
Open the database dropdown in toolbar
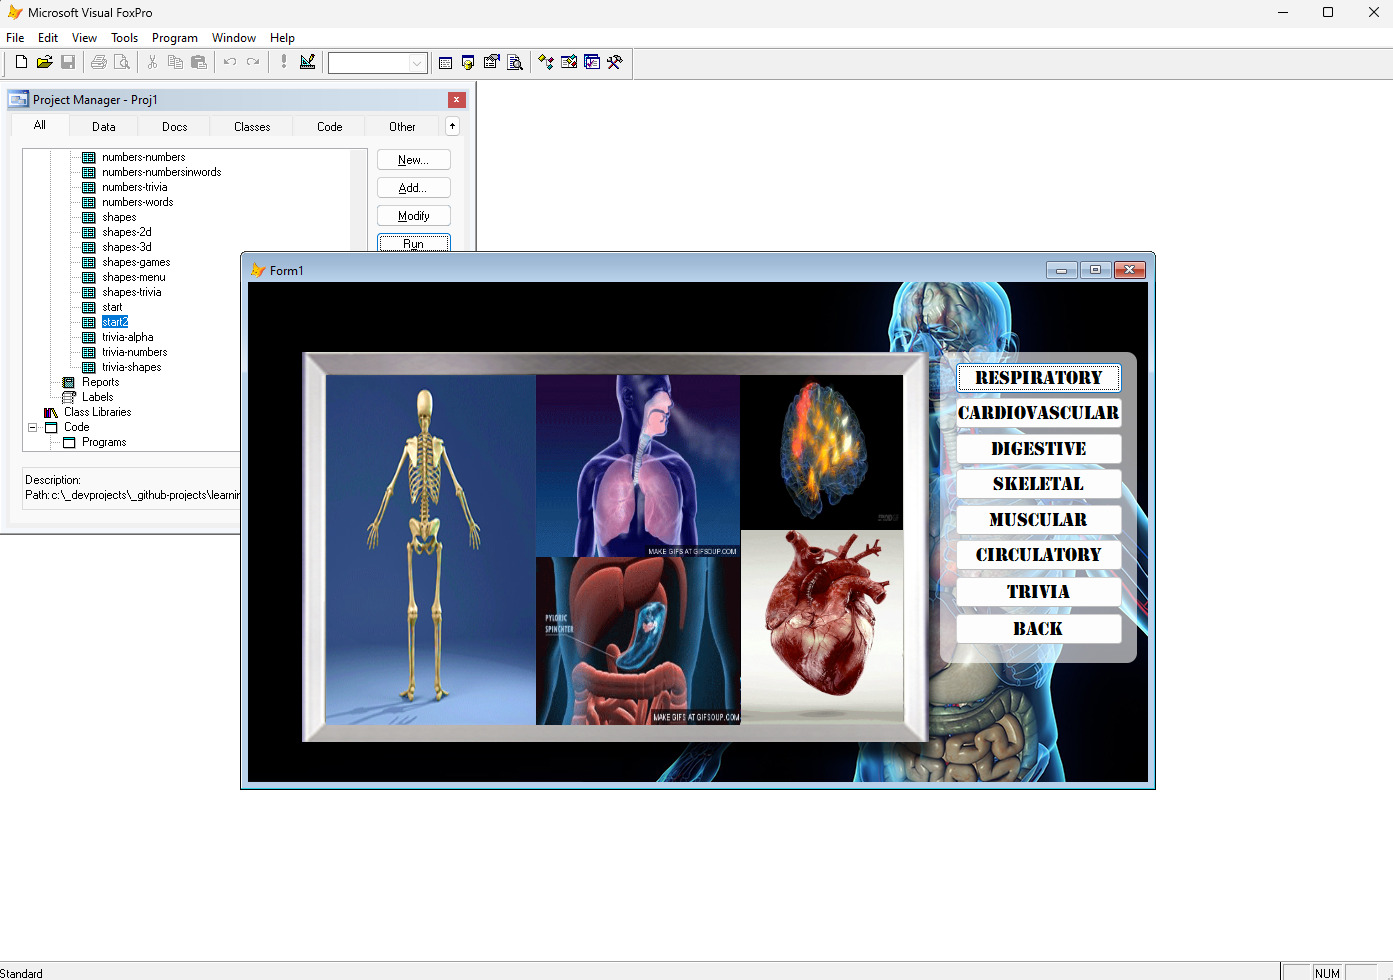(417, 63)
